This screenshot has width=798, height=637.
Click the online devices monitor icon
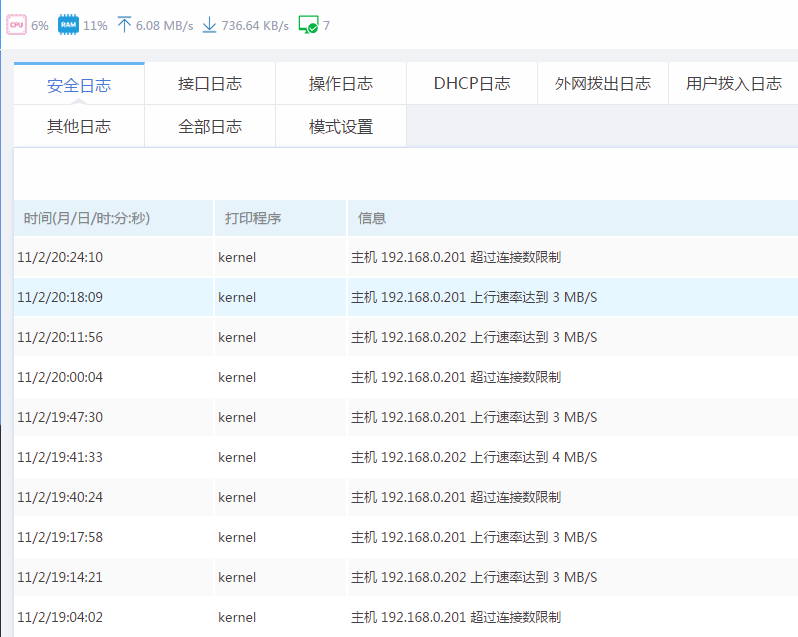[308, 25]
